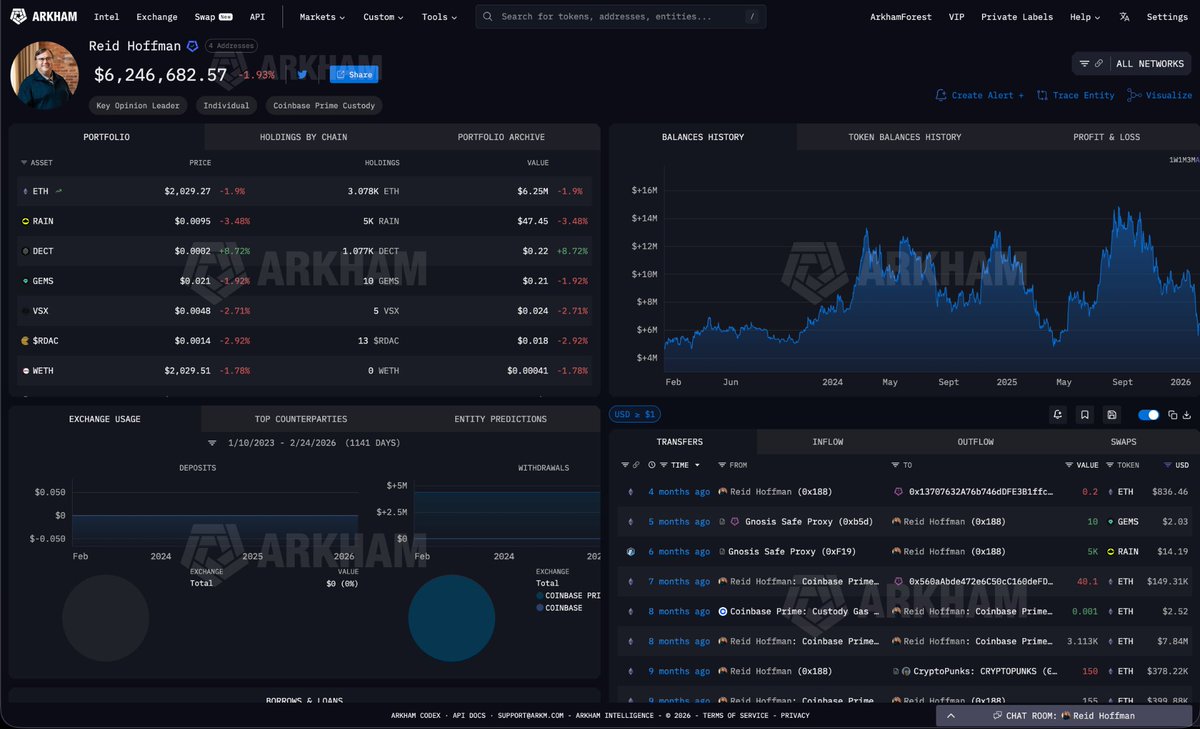Click the alert bell icon above transfers

1058,414
